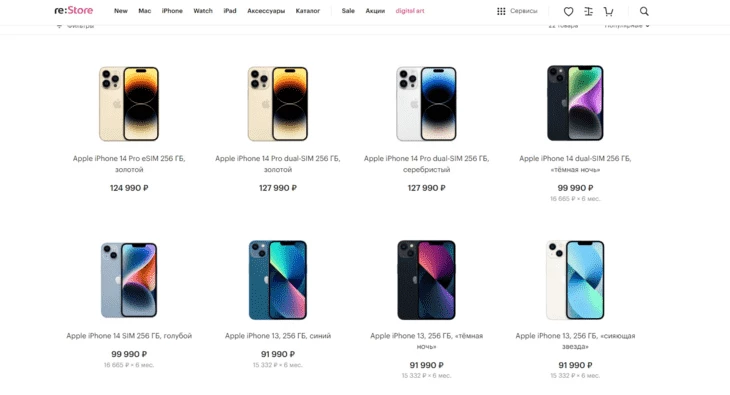
Task: Open the digital art link
Action: [x=410, y=11]
